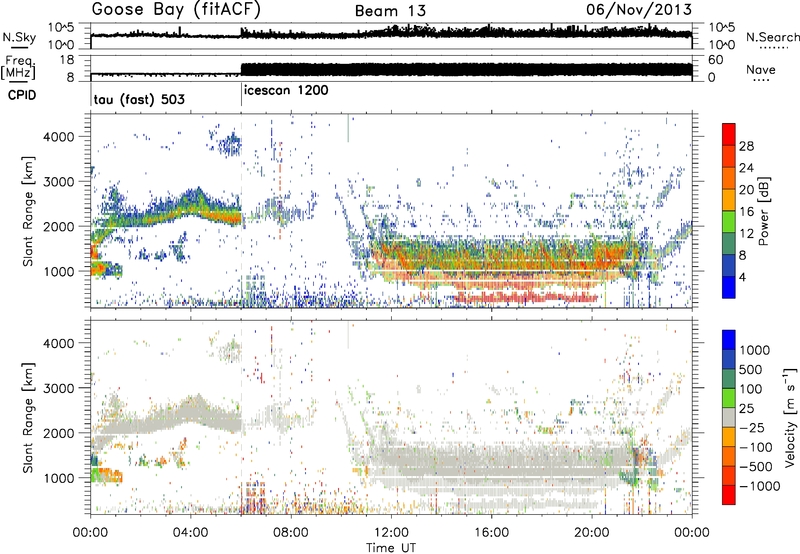Viewport: 800px width, 554px height.
Task: Click the "Nave" legend label
Action: point(760,70)
